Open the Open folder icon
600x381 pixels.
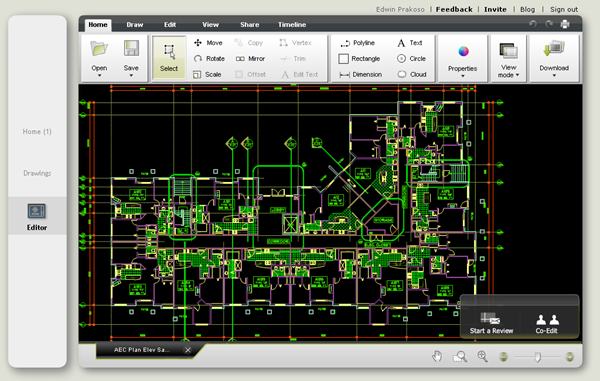99,49
